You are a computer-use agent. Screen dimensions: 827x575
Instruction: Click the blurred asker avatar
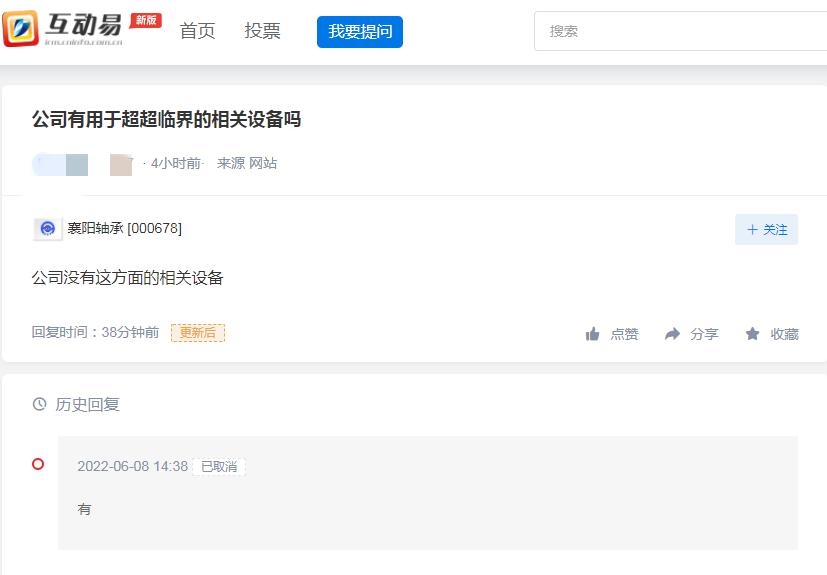coord(60,165)
